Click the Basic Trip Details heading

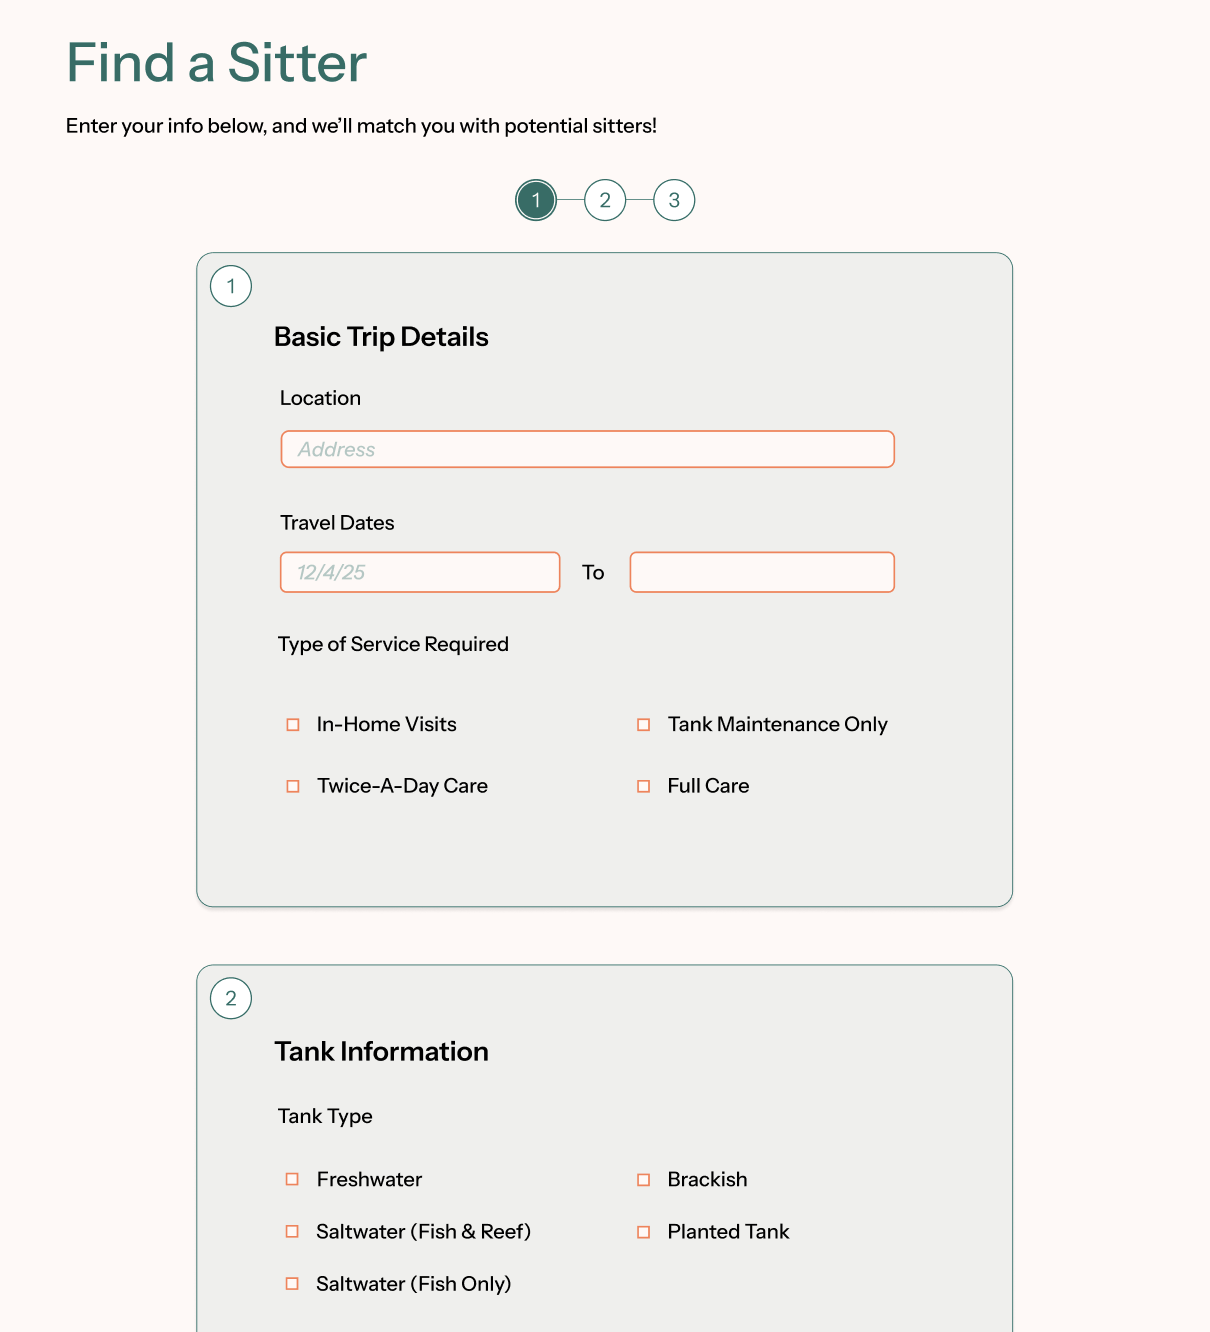click(x=381, y=337)
